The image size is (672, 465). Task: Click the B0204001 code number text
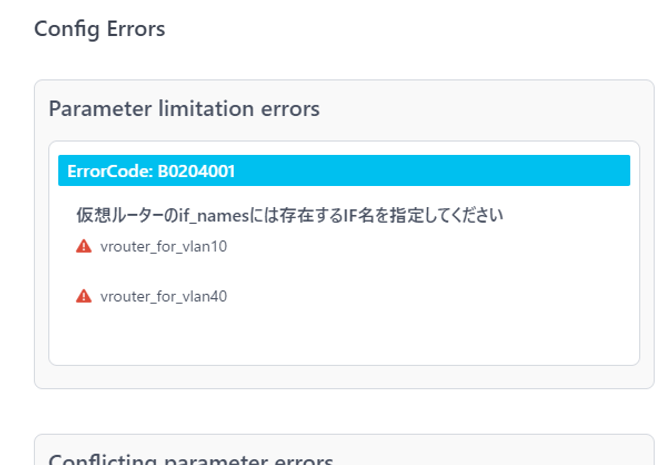tap(196, 171)
